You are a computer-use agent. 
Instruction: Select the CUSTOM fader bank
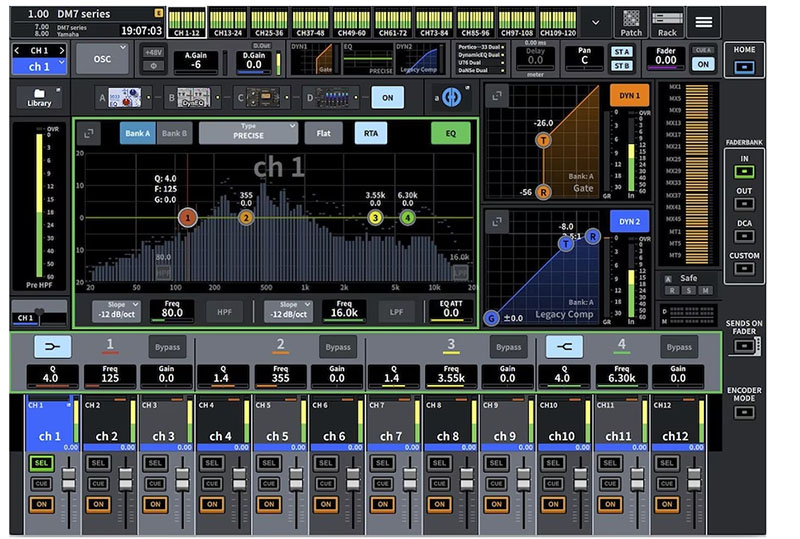pos(744,268)
